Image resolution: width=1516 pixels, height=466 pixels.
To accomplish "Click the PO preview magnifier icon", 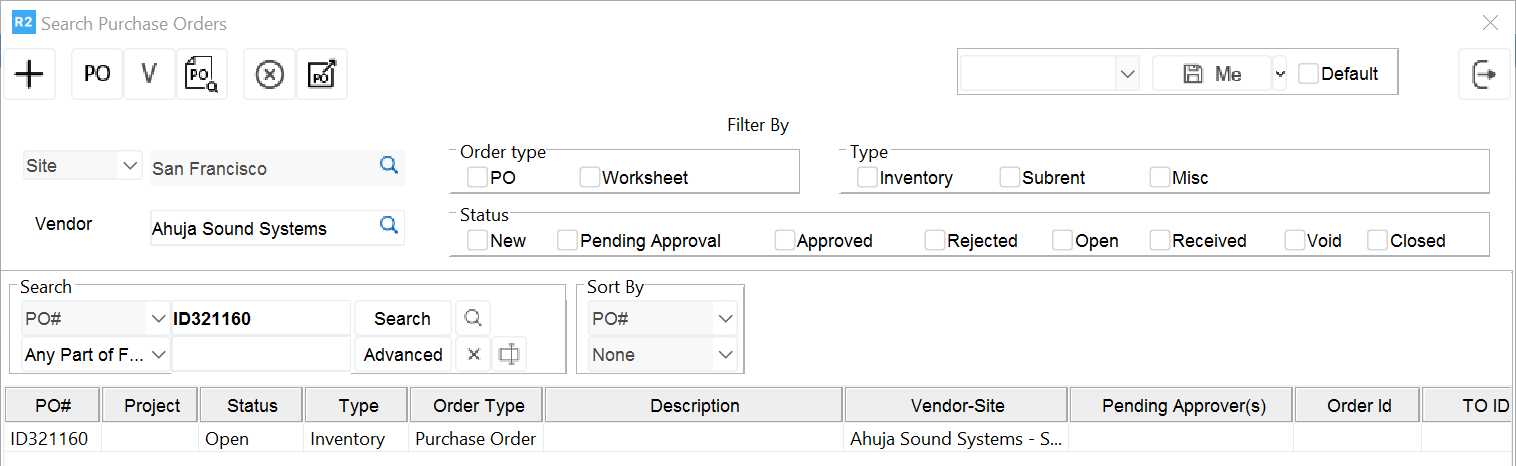I will click(x=202, y=74).
